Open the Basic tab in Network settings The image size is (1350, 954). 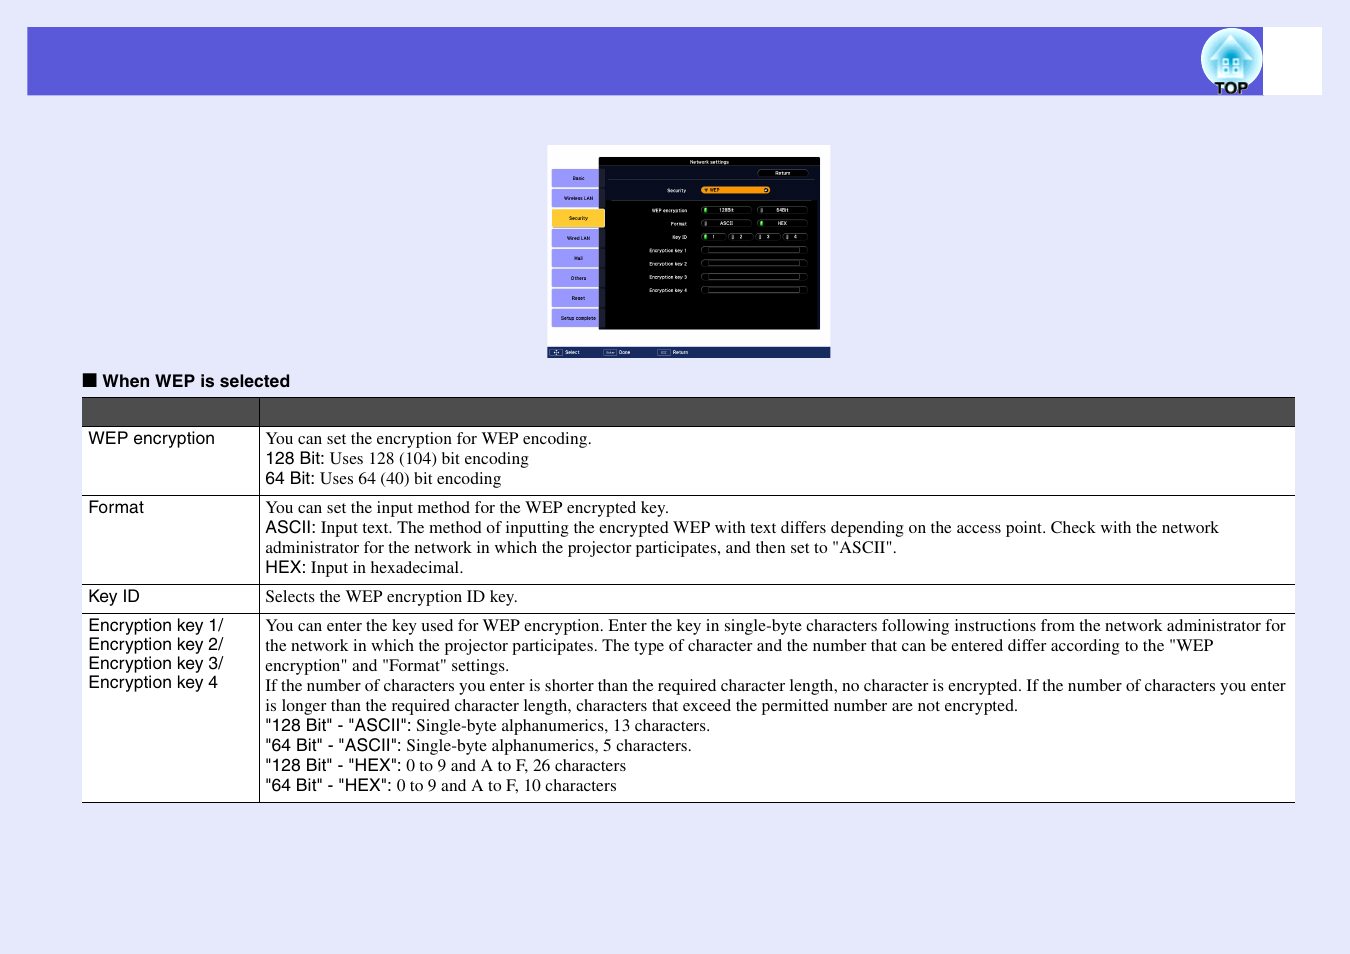[577, 178]
